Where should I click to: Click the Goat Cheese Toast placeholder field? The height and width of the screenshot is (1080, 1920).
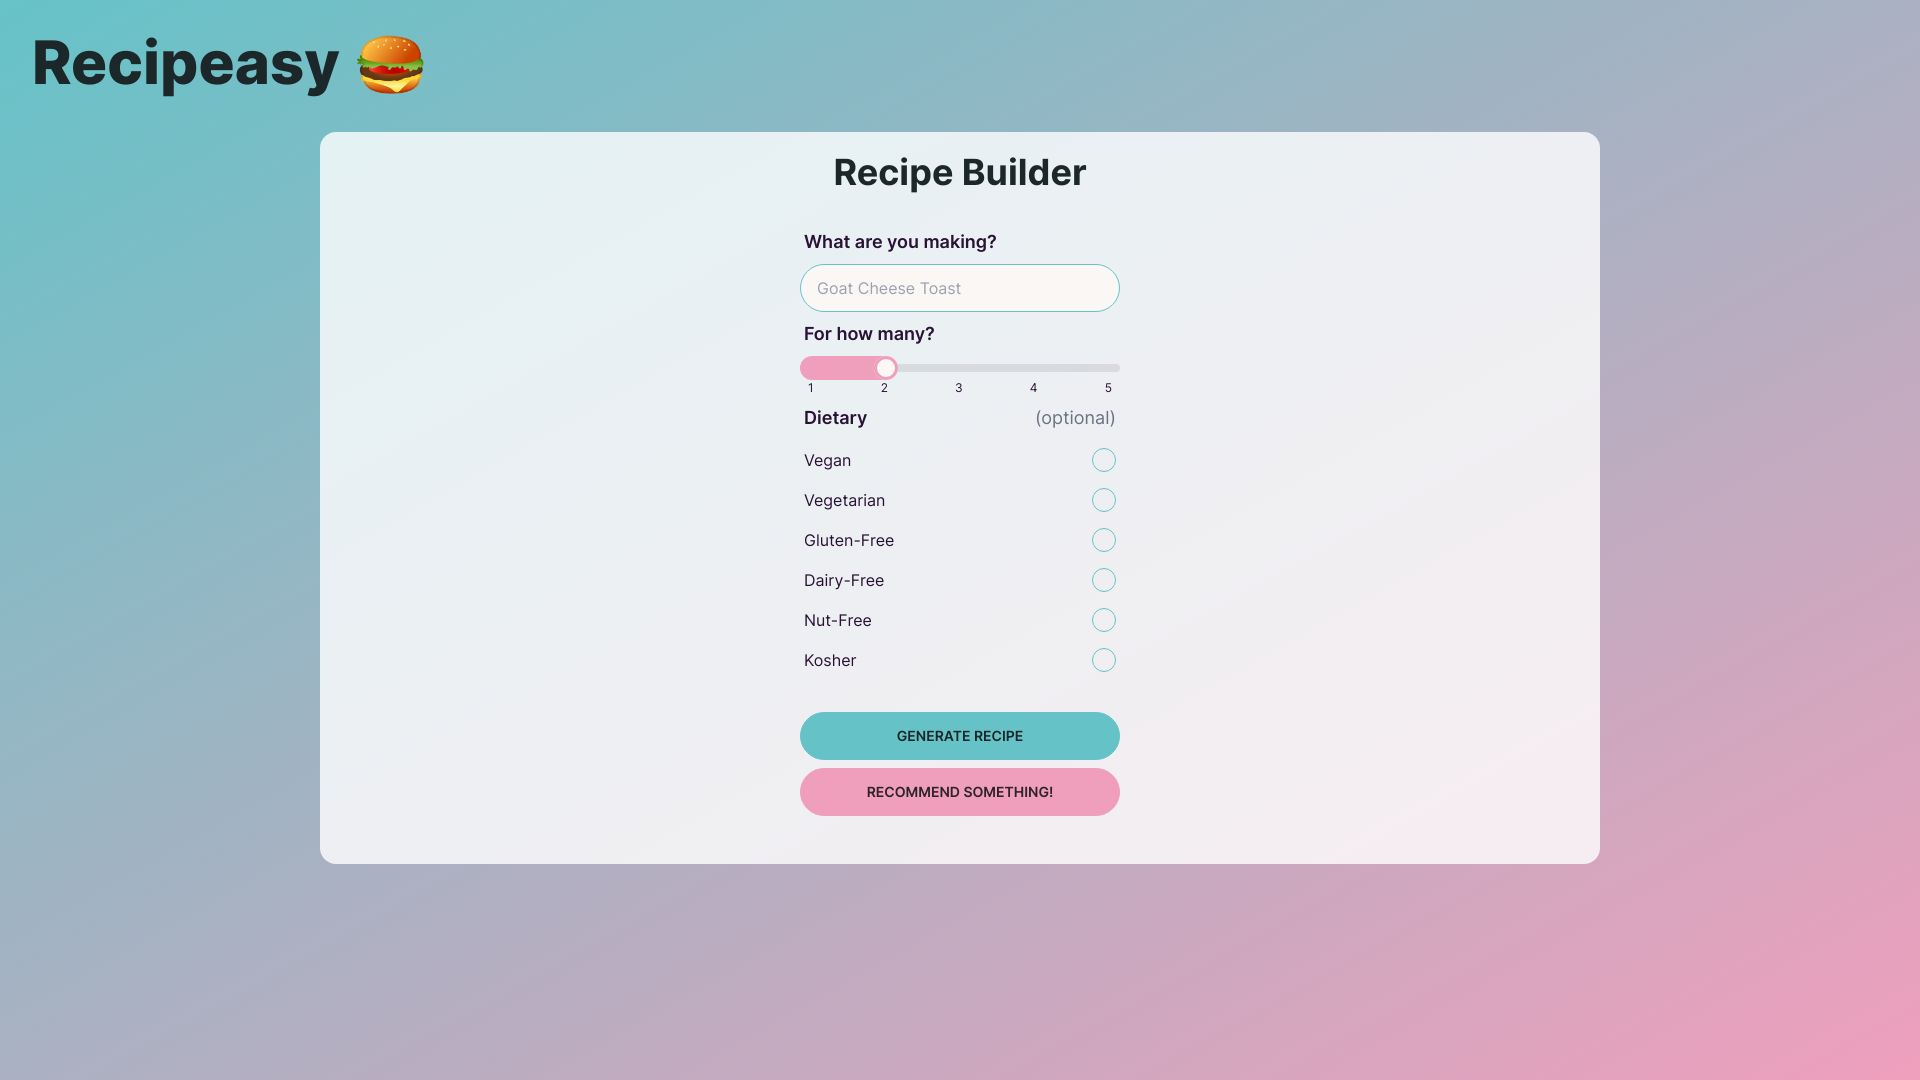coord(960,287)
